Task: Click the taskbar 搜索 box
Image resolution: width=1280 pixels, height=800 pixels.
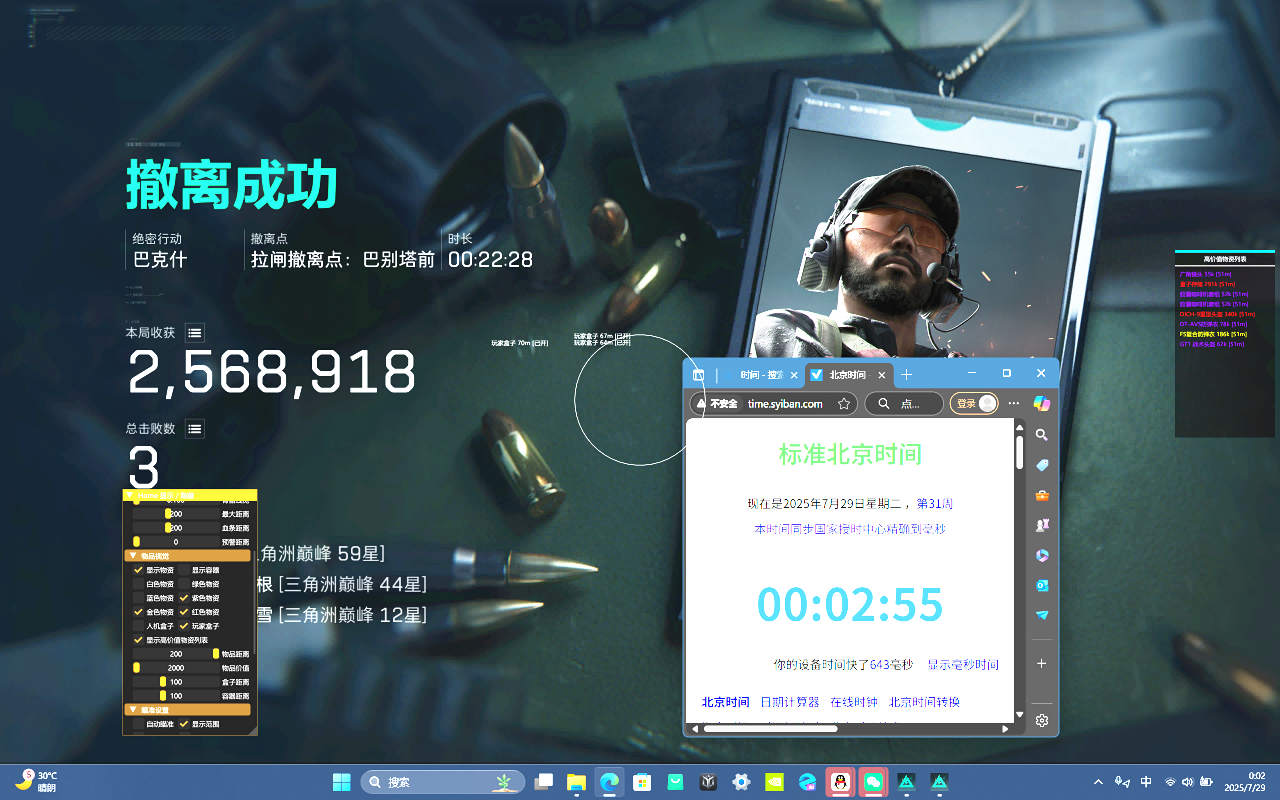Action: tap(442, 782)
